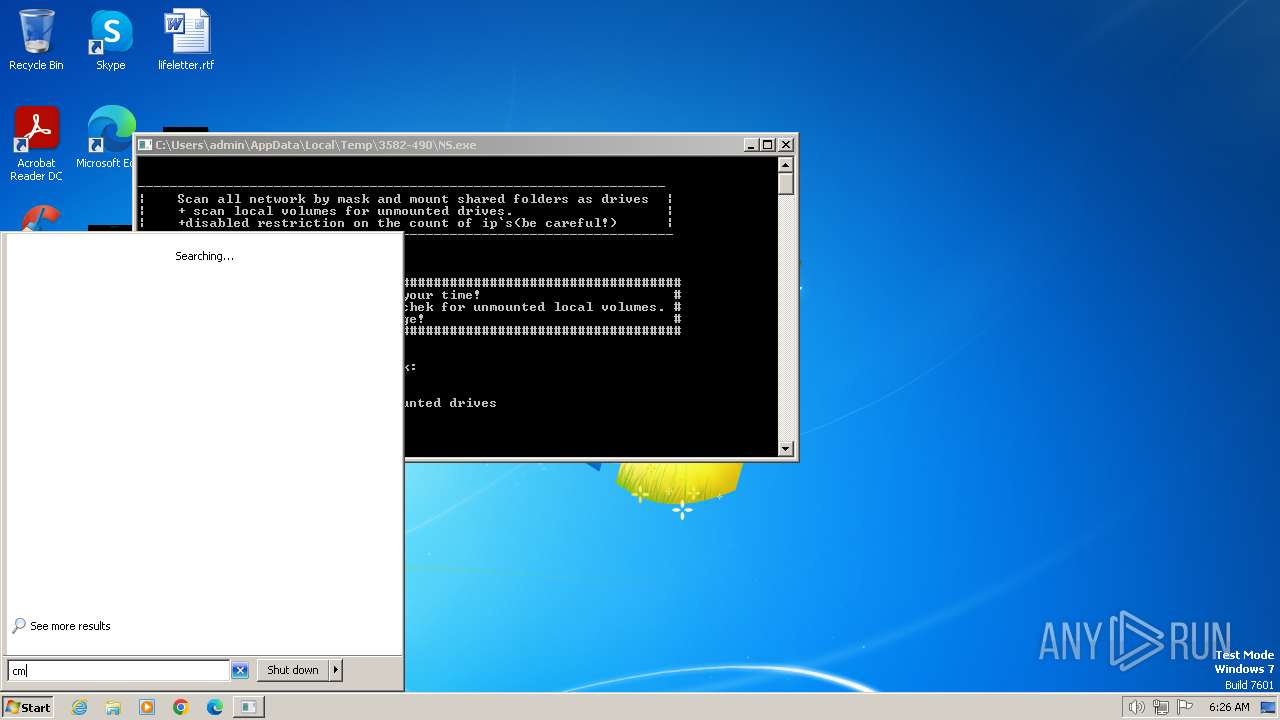1280x720 pixels.
Task: Click the 'Scan all network by mask' console line
Action: [x=413, y=199]
